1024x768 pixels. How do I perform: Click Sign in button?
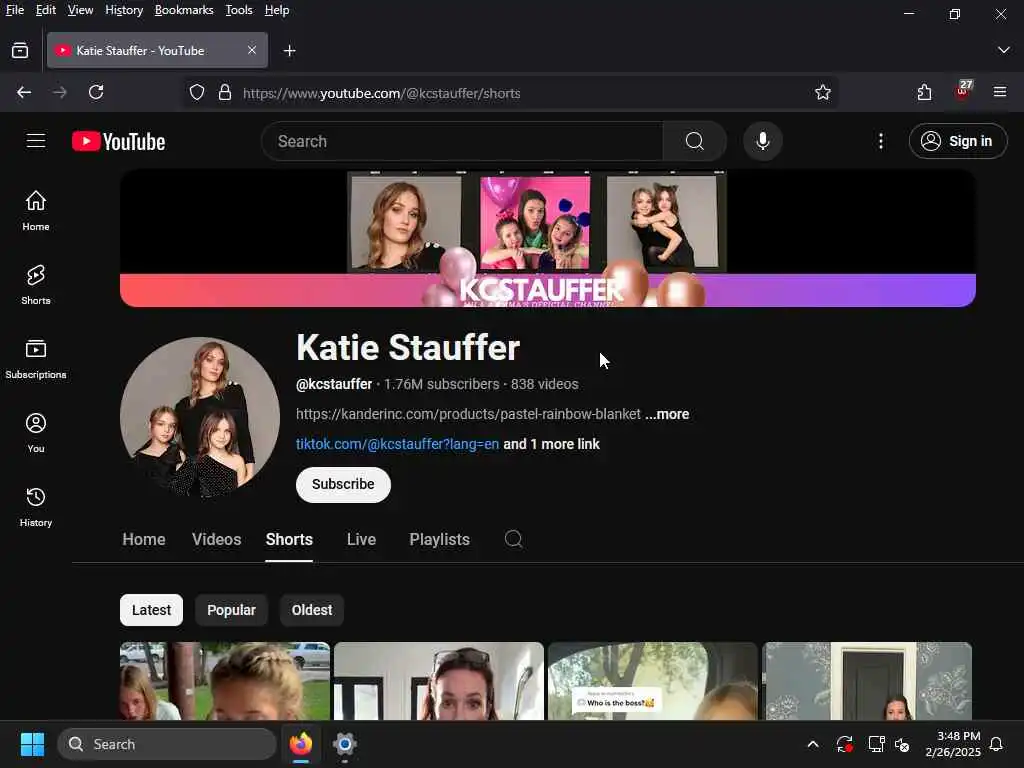tap(958, 141)
